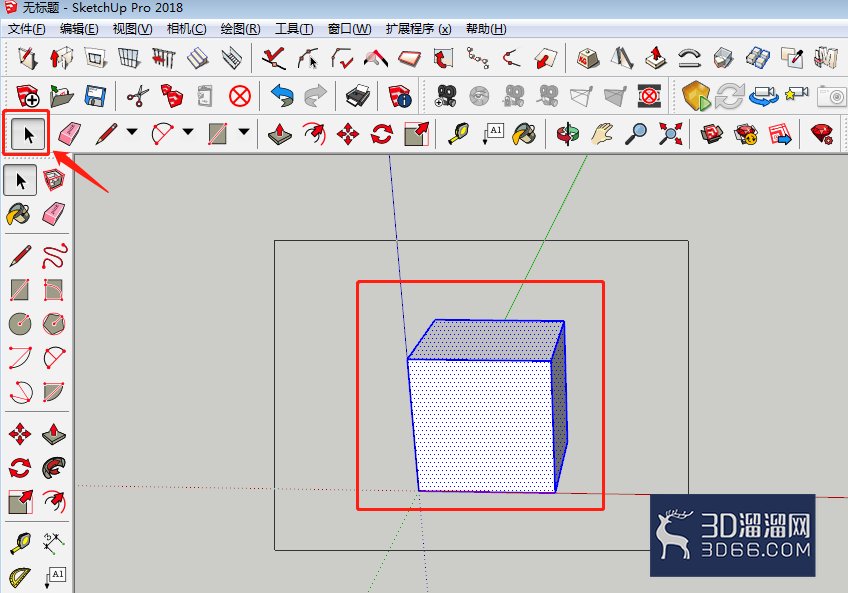Click the Save floppy disk icon
The height and width of the screenshot is (593, 848).
(x=95, y=96)
